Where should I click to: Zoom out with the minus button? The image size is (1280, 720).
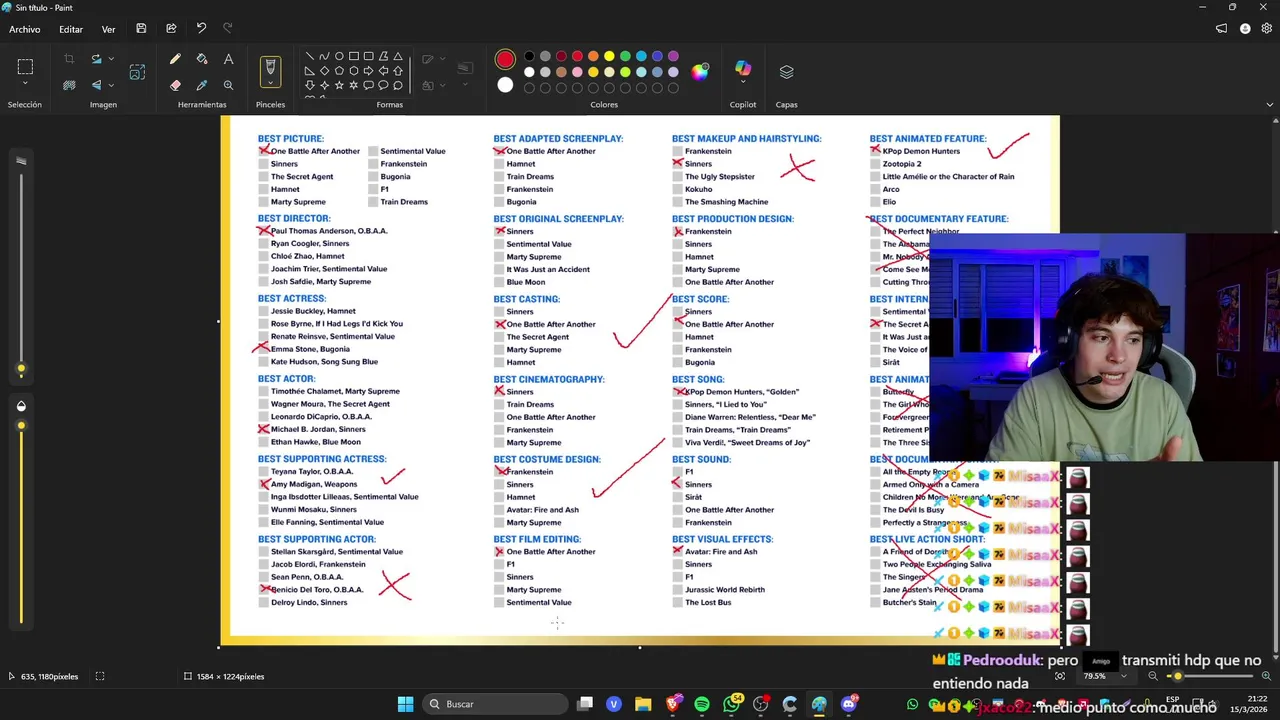(x=1152, y=676)
